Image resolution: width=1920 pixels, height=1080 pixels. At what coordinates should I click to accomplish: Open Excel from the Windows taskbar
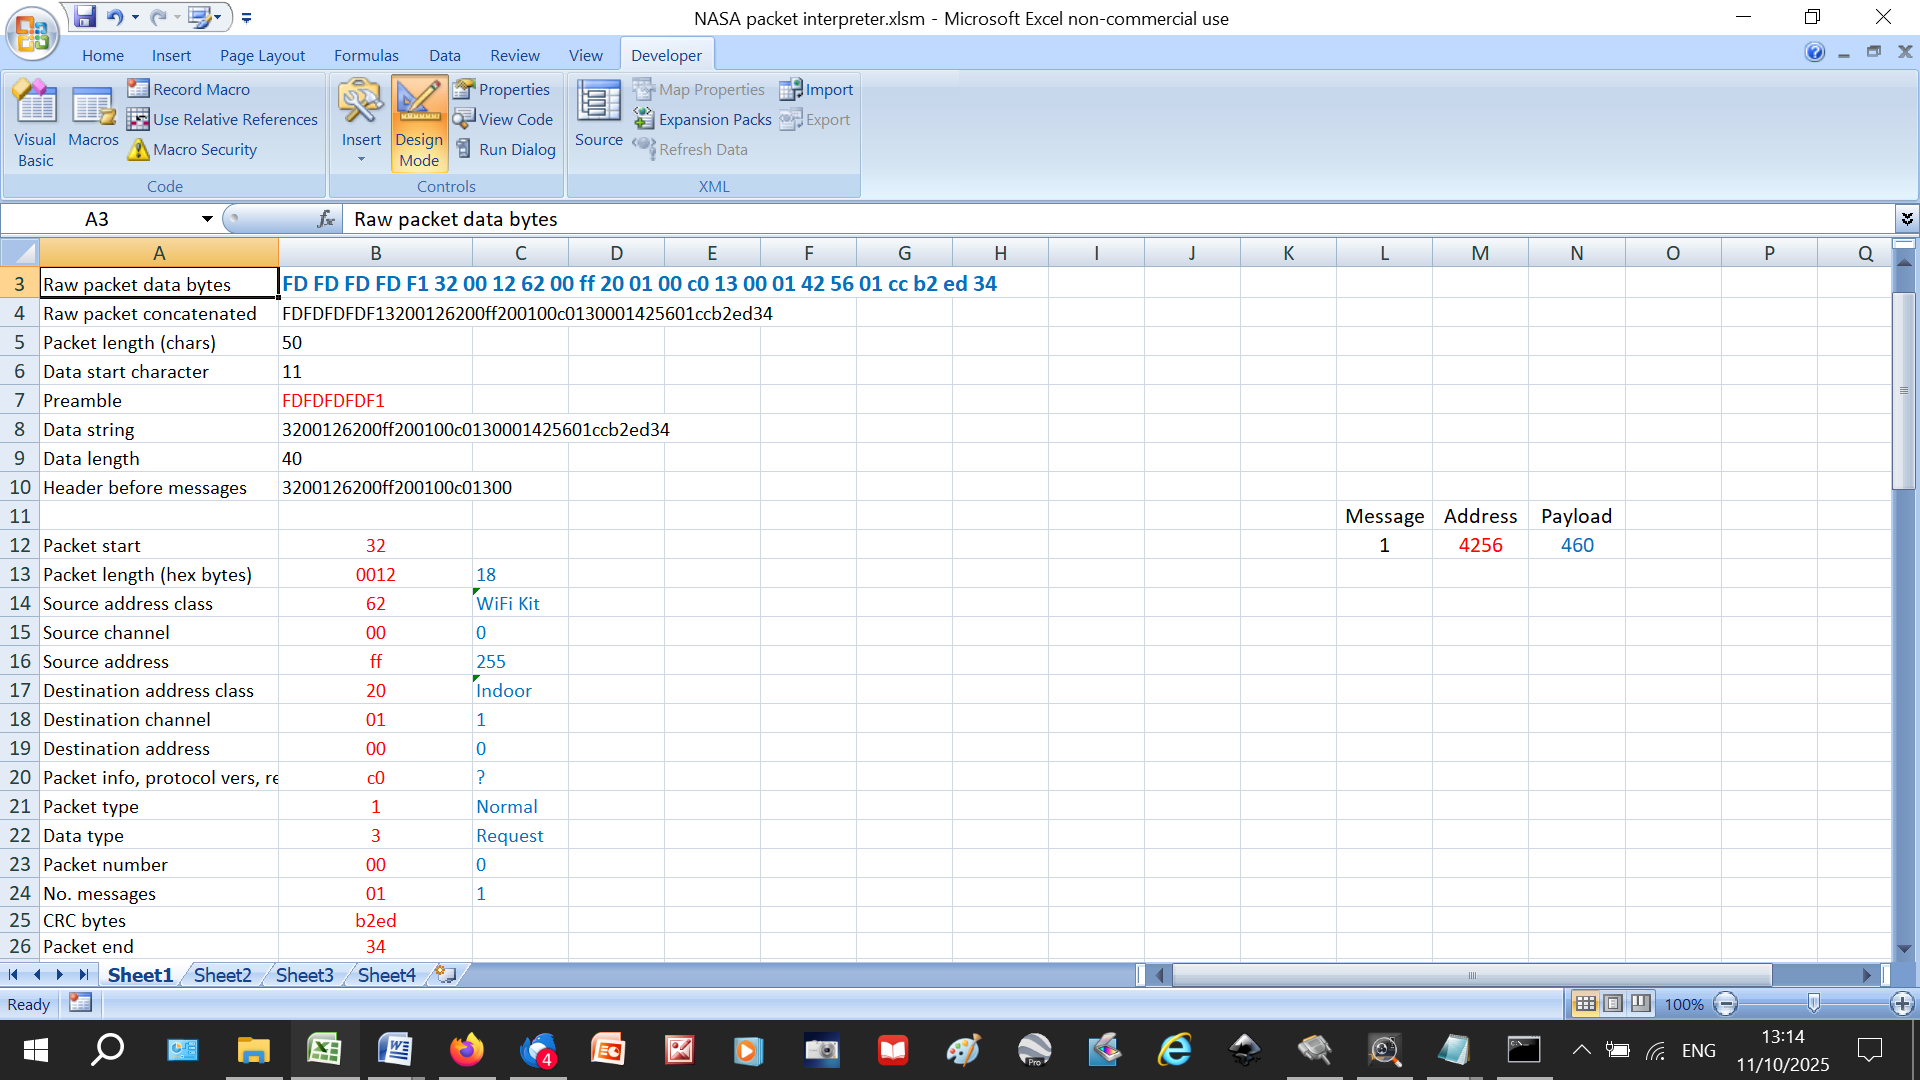324,1050
